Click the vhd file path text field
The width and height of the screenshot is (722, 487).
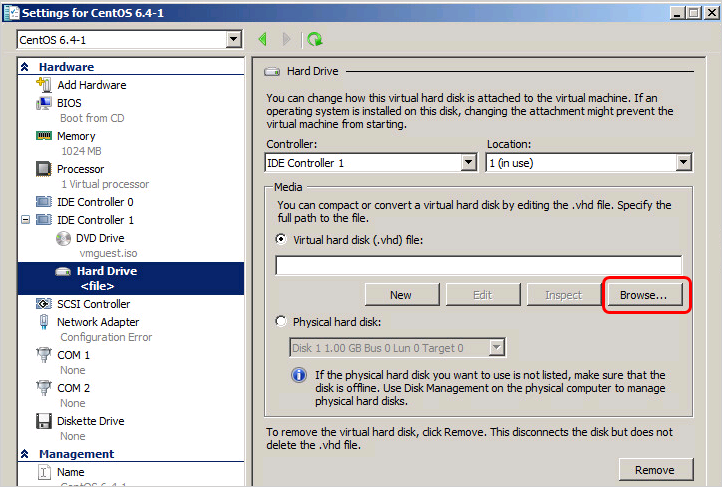coord(478,265)
